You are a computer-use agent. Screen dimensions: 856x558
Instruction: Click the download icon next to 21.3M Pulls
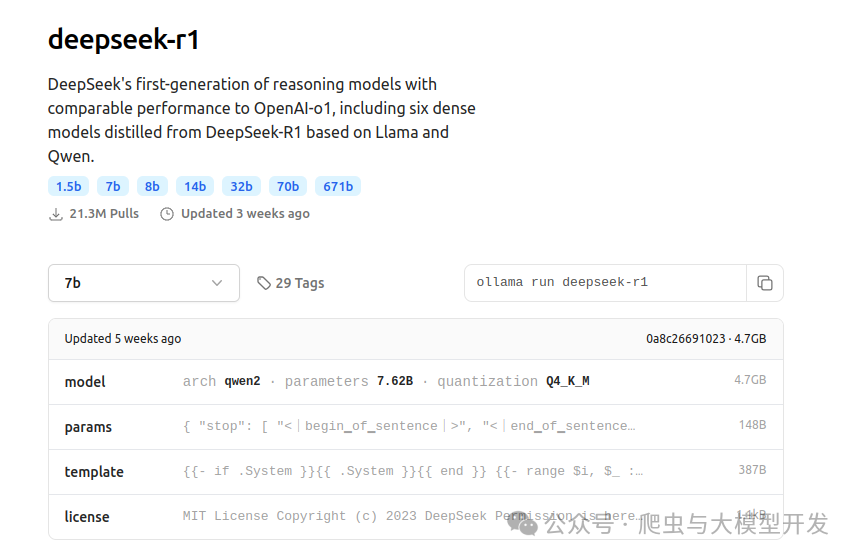56,214
